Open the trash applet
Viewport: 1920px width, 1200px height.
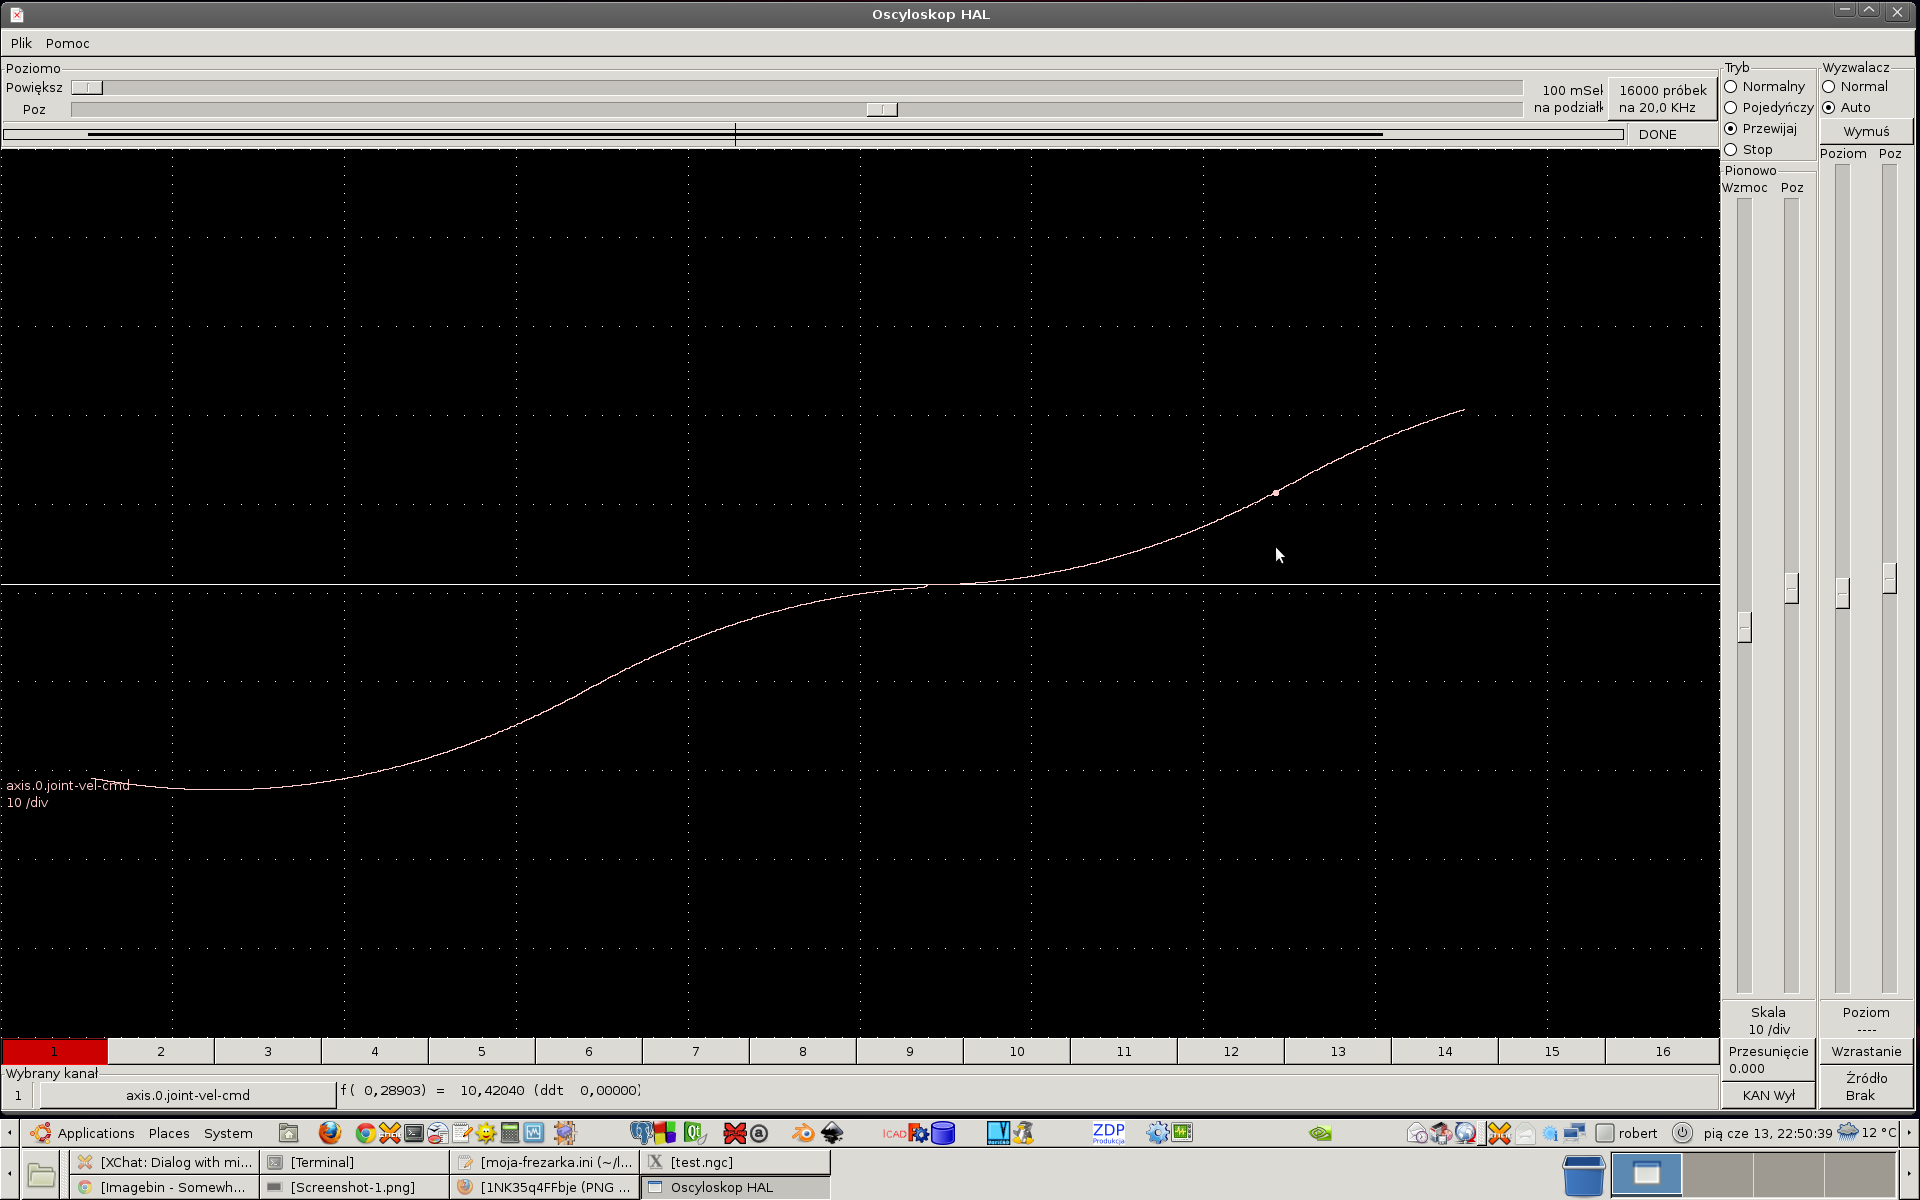click(1584, 1175)
